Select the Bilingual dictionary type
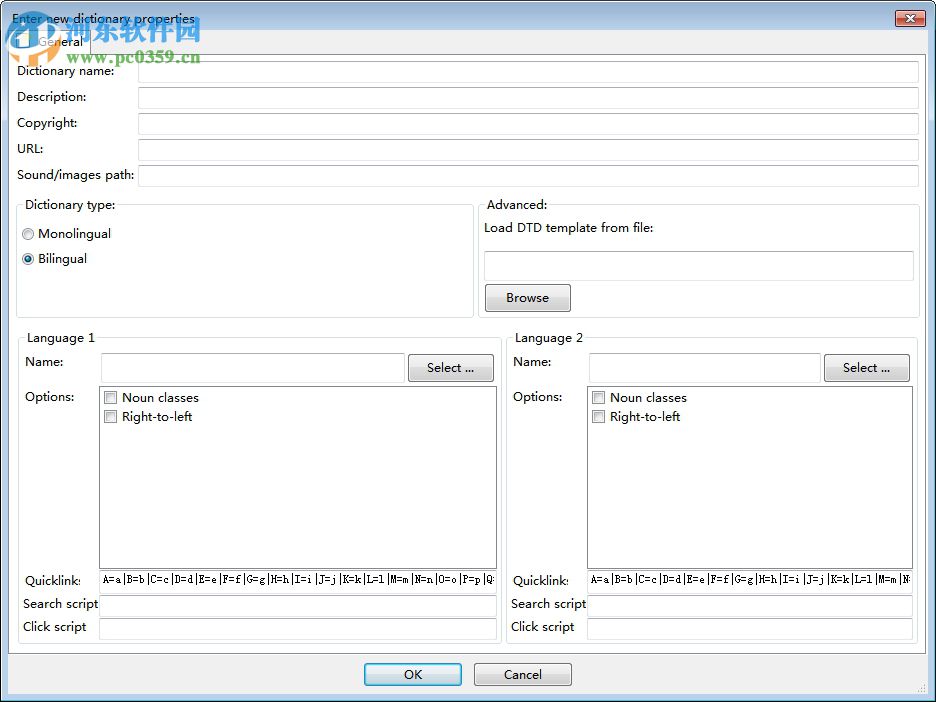 click(28, 258)
